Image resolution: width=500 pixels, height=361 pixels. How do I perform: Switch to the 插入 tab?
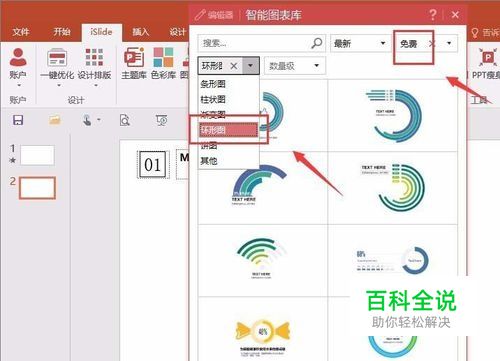click(141, 32)
